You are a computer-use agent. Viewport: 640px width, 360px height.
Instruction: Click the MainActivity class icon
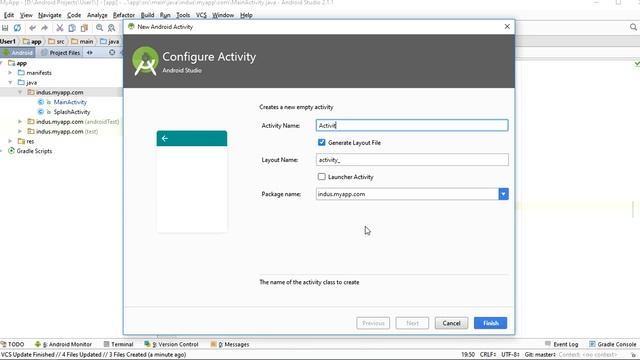(40, 102)
